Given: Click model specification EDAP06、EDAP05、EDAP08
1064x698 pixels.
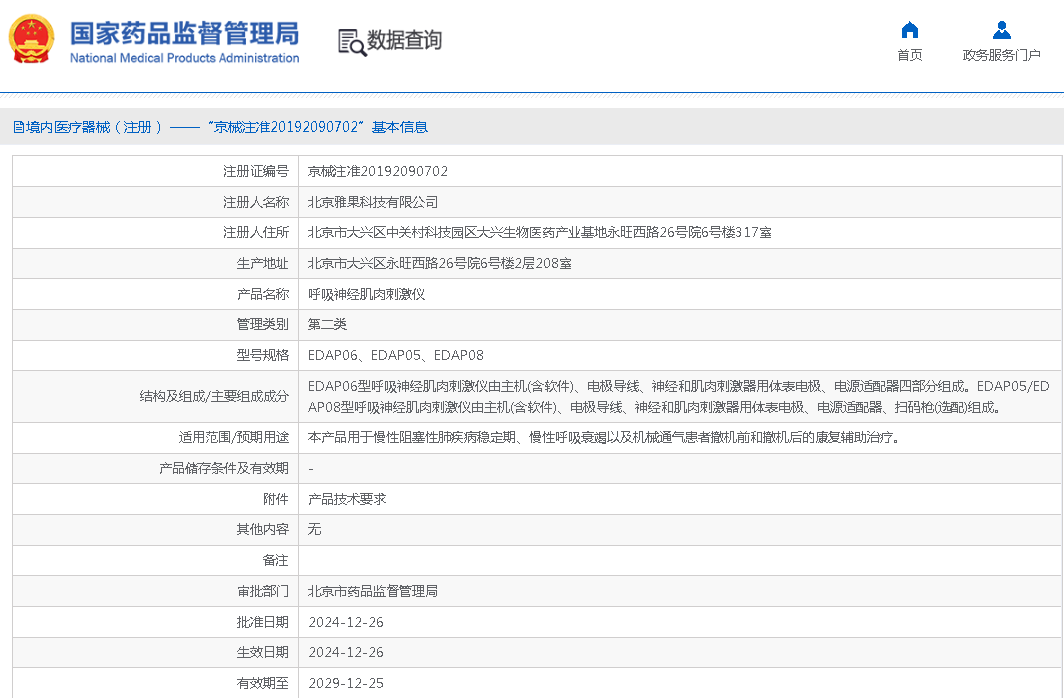Looking at the screenshot, I should (396, 355).
